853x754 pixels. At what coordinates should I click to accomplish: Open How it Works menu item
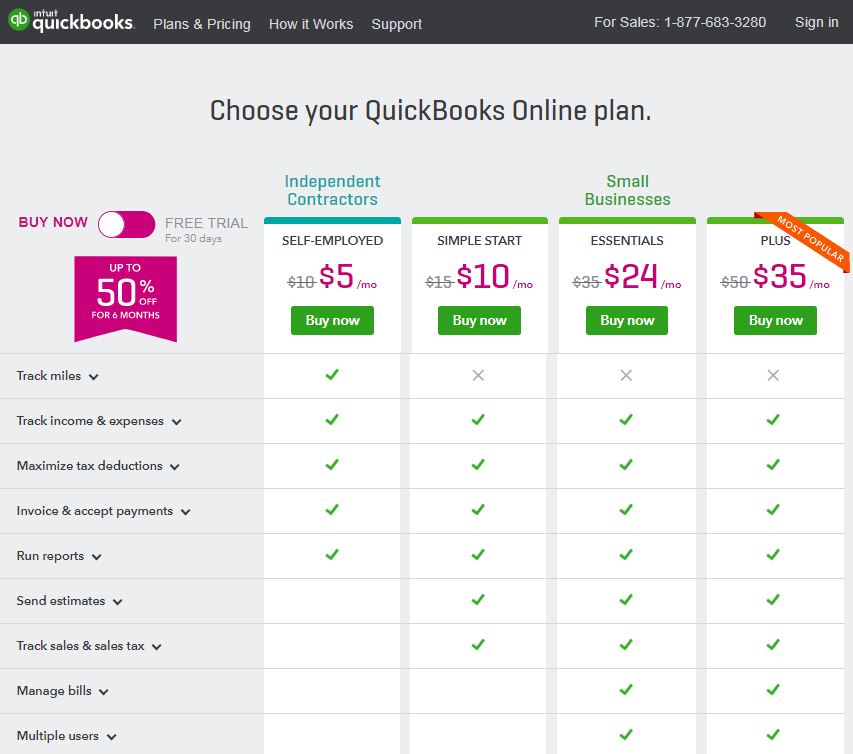click(311, 24)
